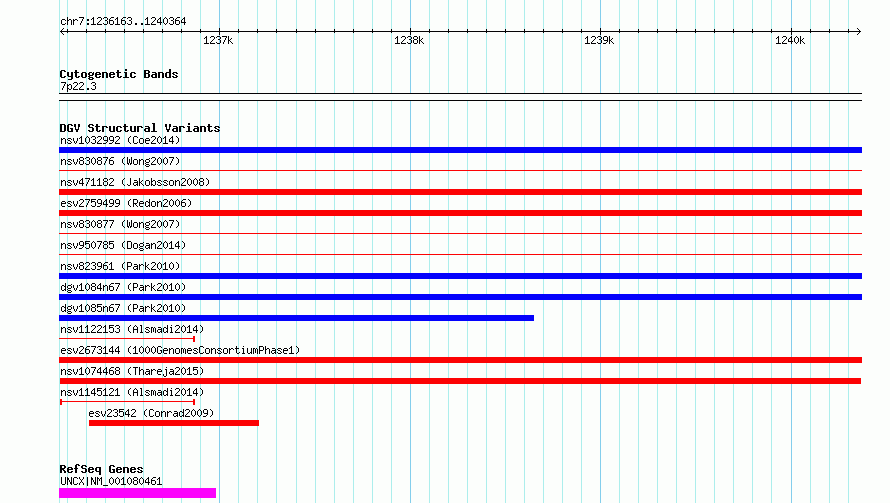Click the nsv950785 (Dogan2014) variant label
This screenshot has height=503, width=890.
tap(123, 245)
